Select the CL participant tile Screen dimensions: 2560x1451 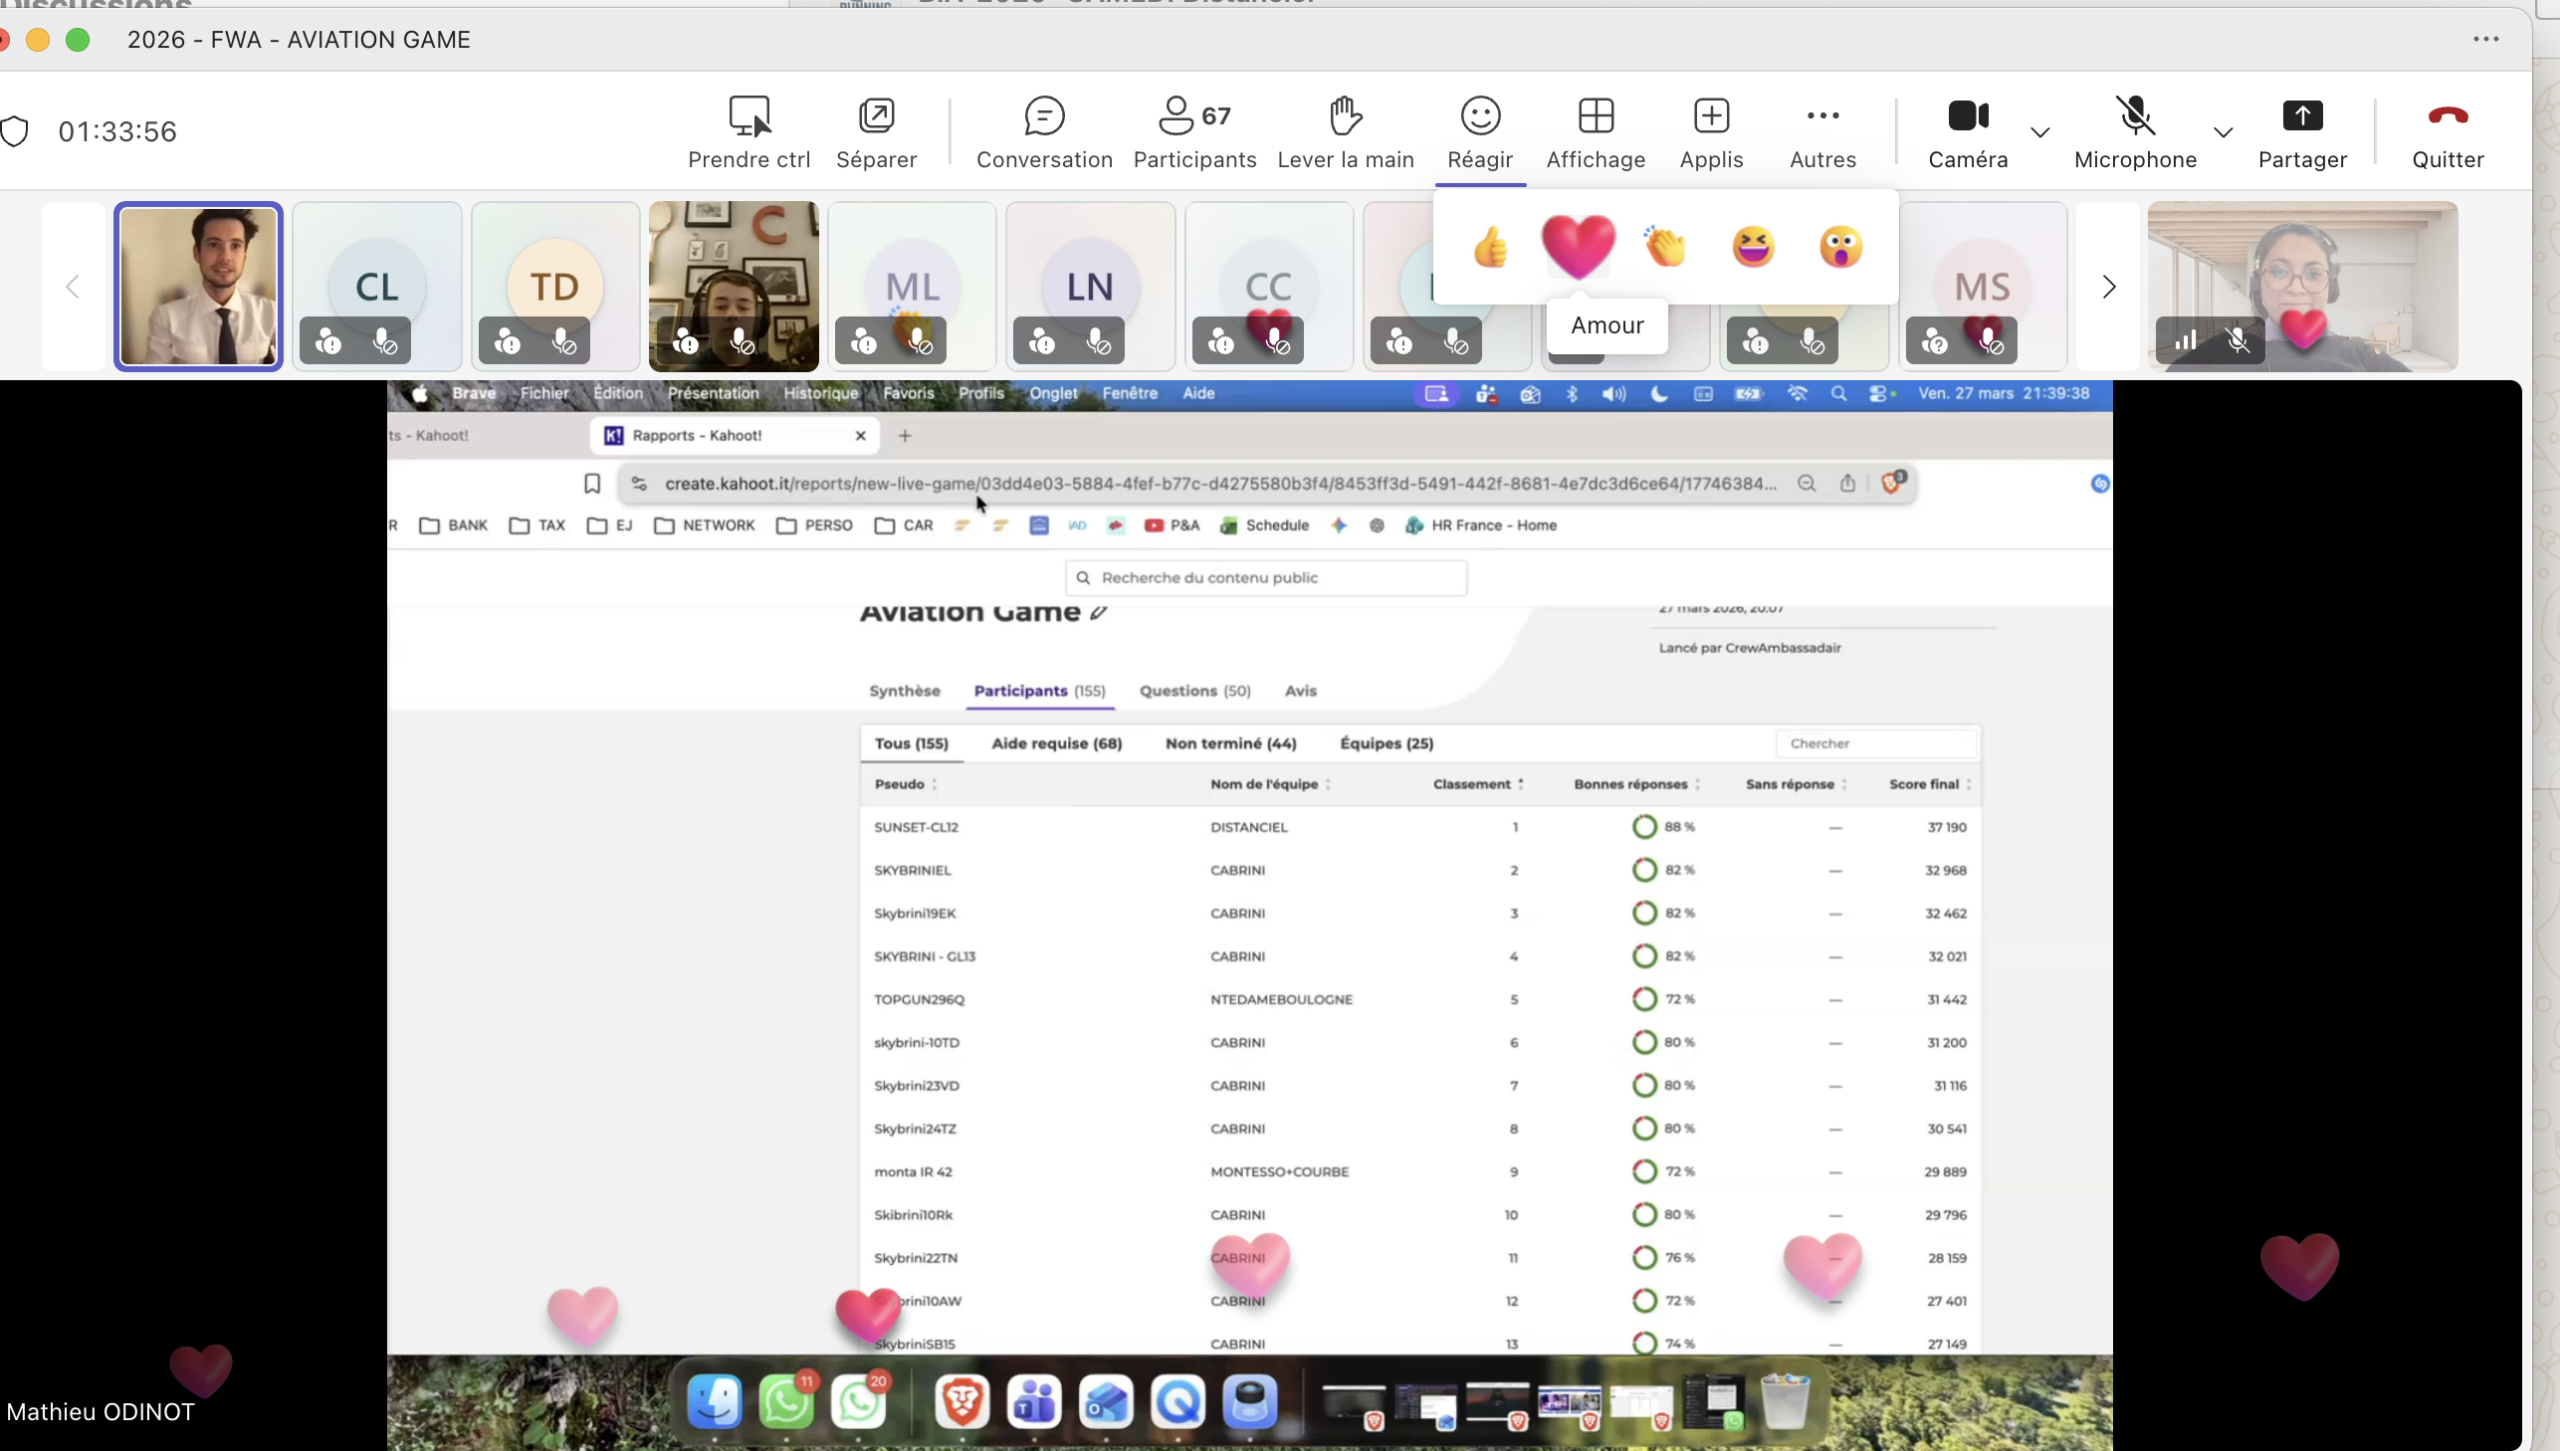point(377,285)
